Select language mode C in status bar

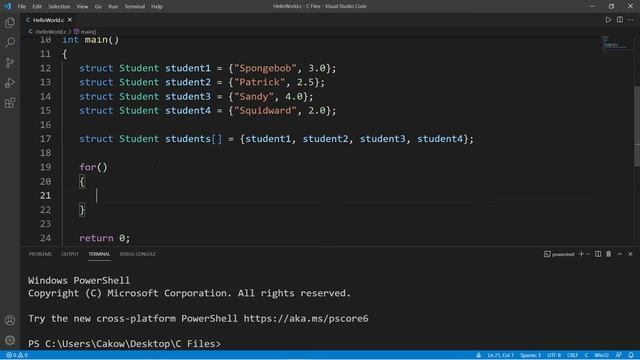[x=586, y=355]
